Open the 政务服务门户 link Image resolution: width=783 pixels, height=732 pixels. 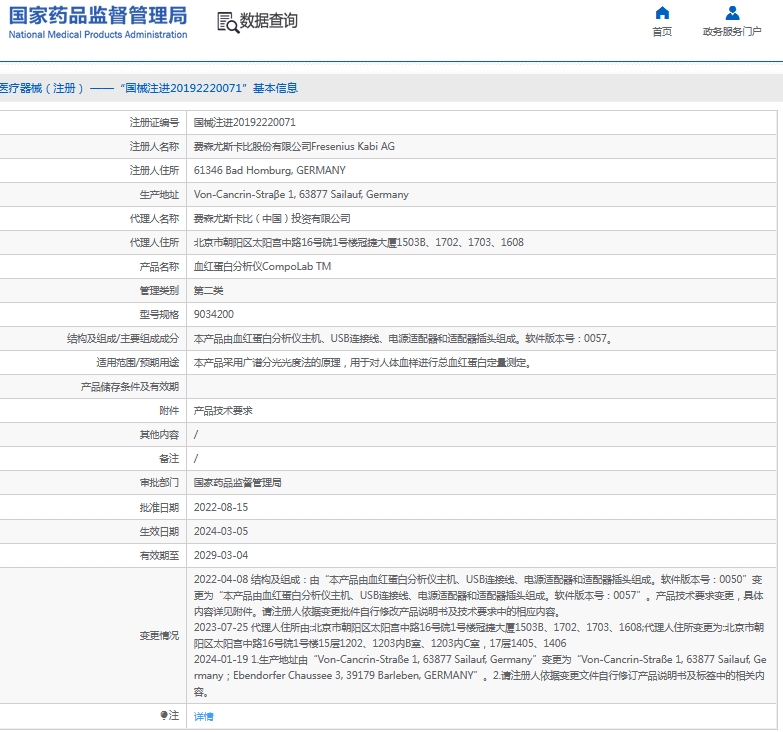click(x=732, y=31)
